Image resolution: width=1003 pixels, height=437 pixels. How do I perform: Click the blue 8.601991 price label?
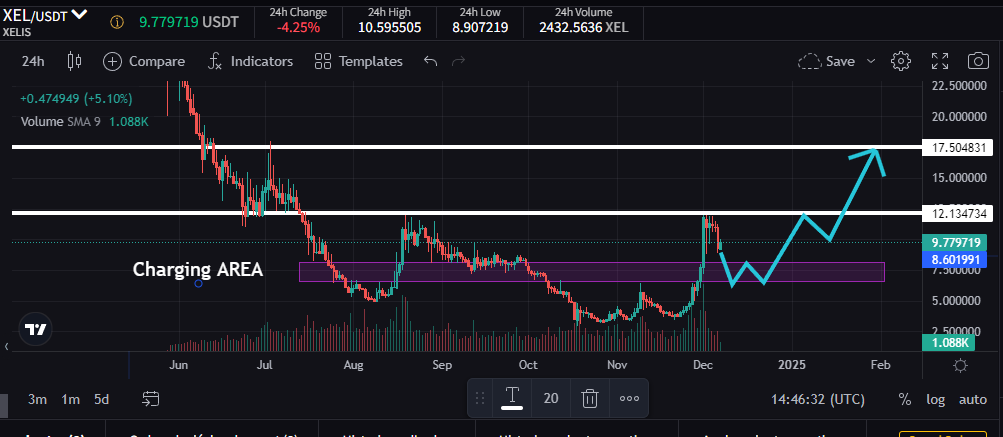956,259
